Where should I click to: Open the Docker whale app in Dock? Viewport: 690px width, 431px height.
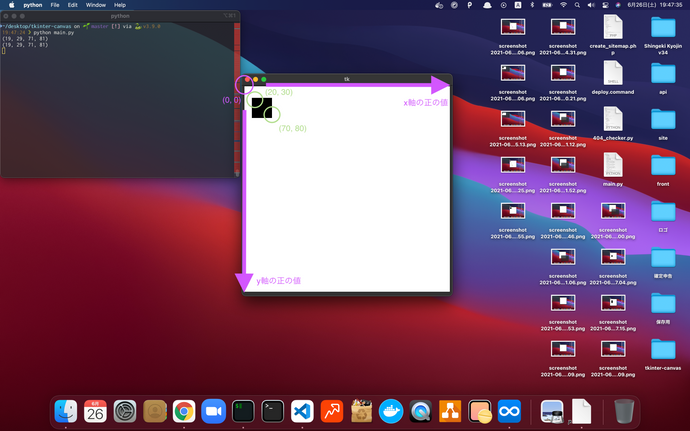click(x=391, y=411)
